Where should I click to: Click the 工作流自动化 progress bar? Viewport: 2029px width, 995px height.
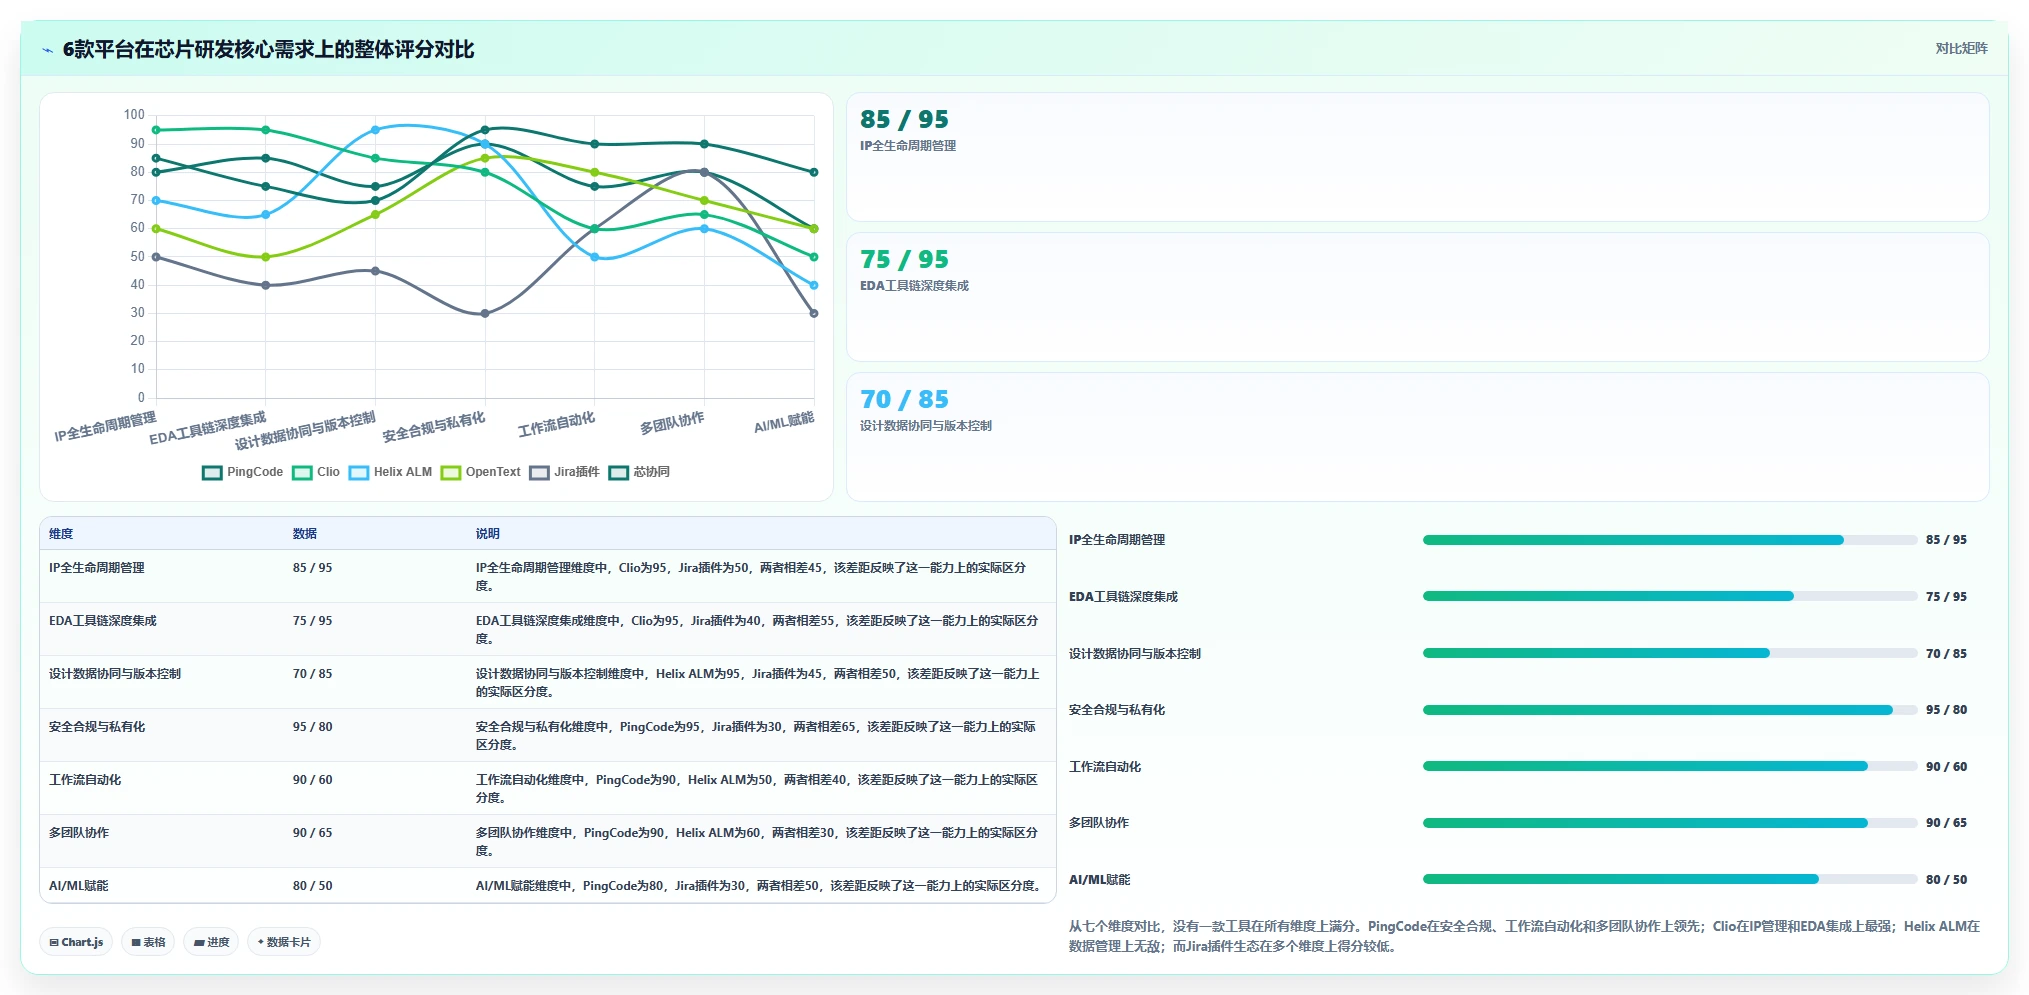coord(1670,766)
